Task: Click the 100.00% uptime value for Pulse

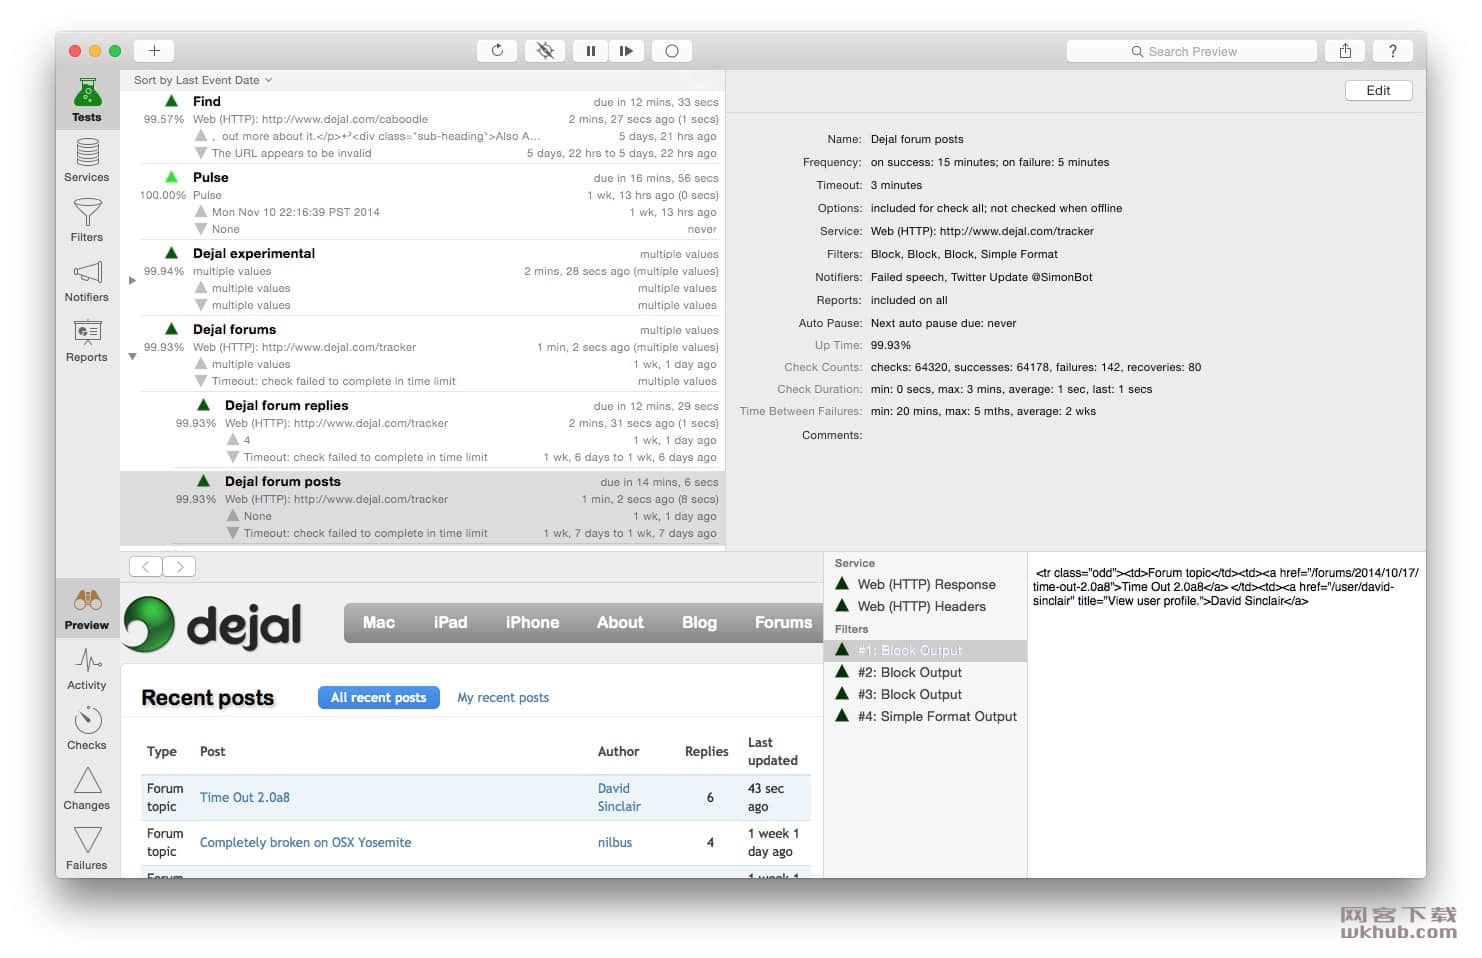Action: [162, 195]
